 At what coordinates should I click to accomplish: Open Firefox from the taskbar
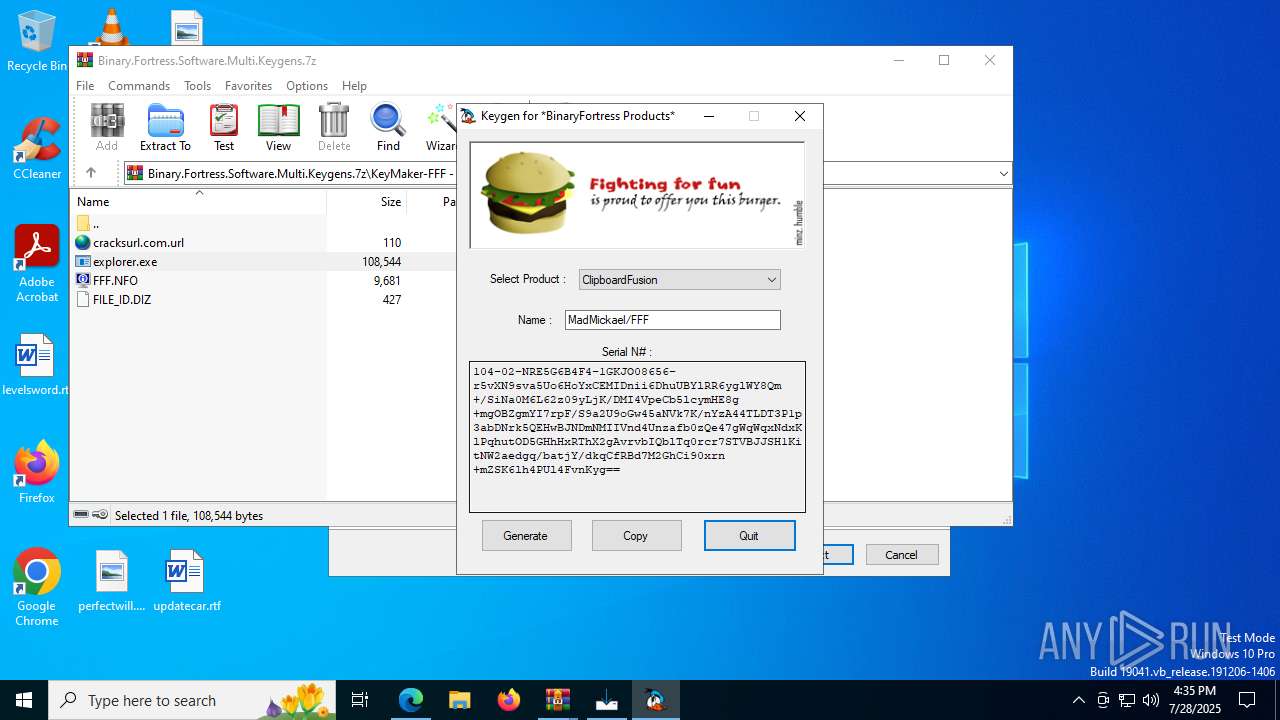[x=509, y=700]
